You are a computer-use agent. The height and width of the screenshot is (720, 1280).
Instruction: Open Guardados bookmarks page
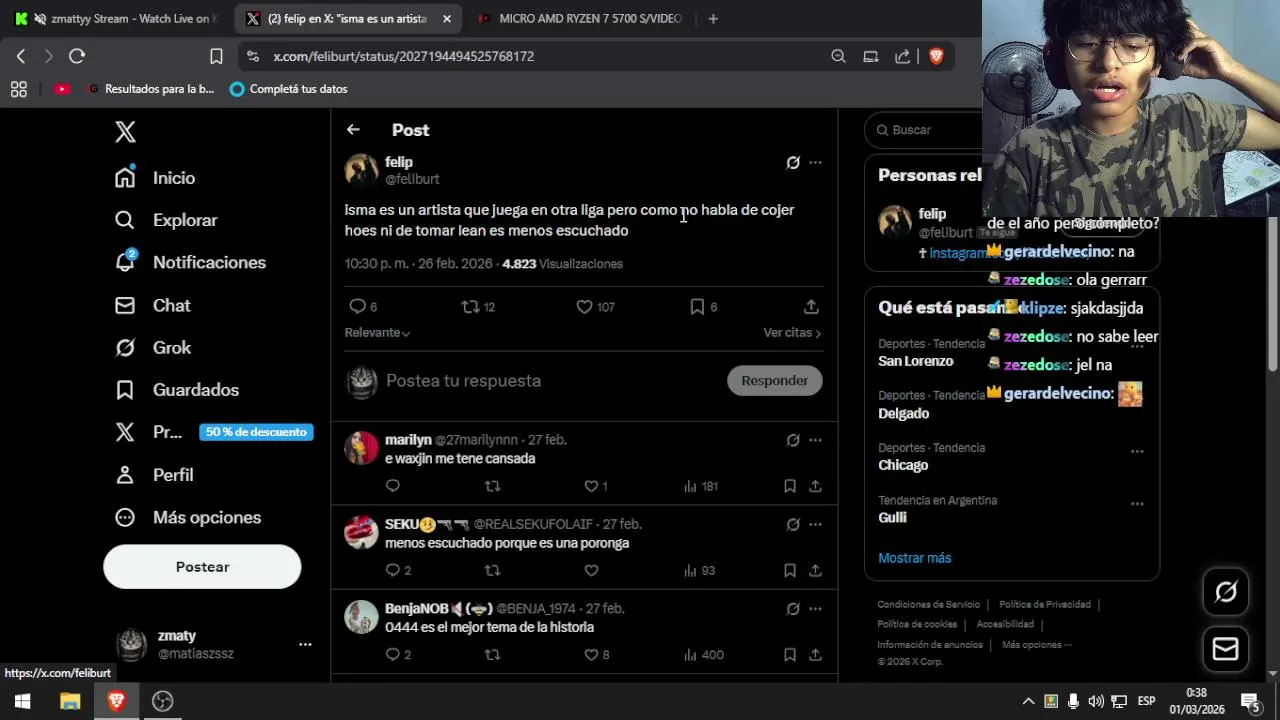pos(177,390)
